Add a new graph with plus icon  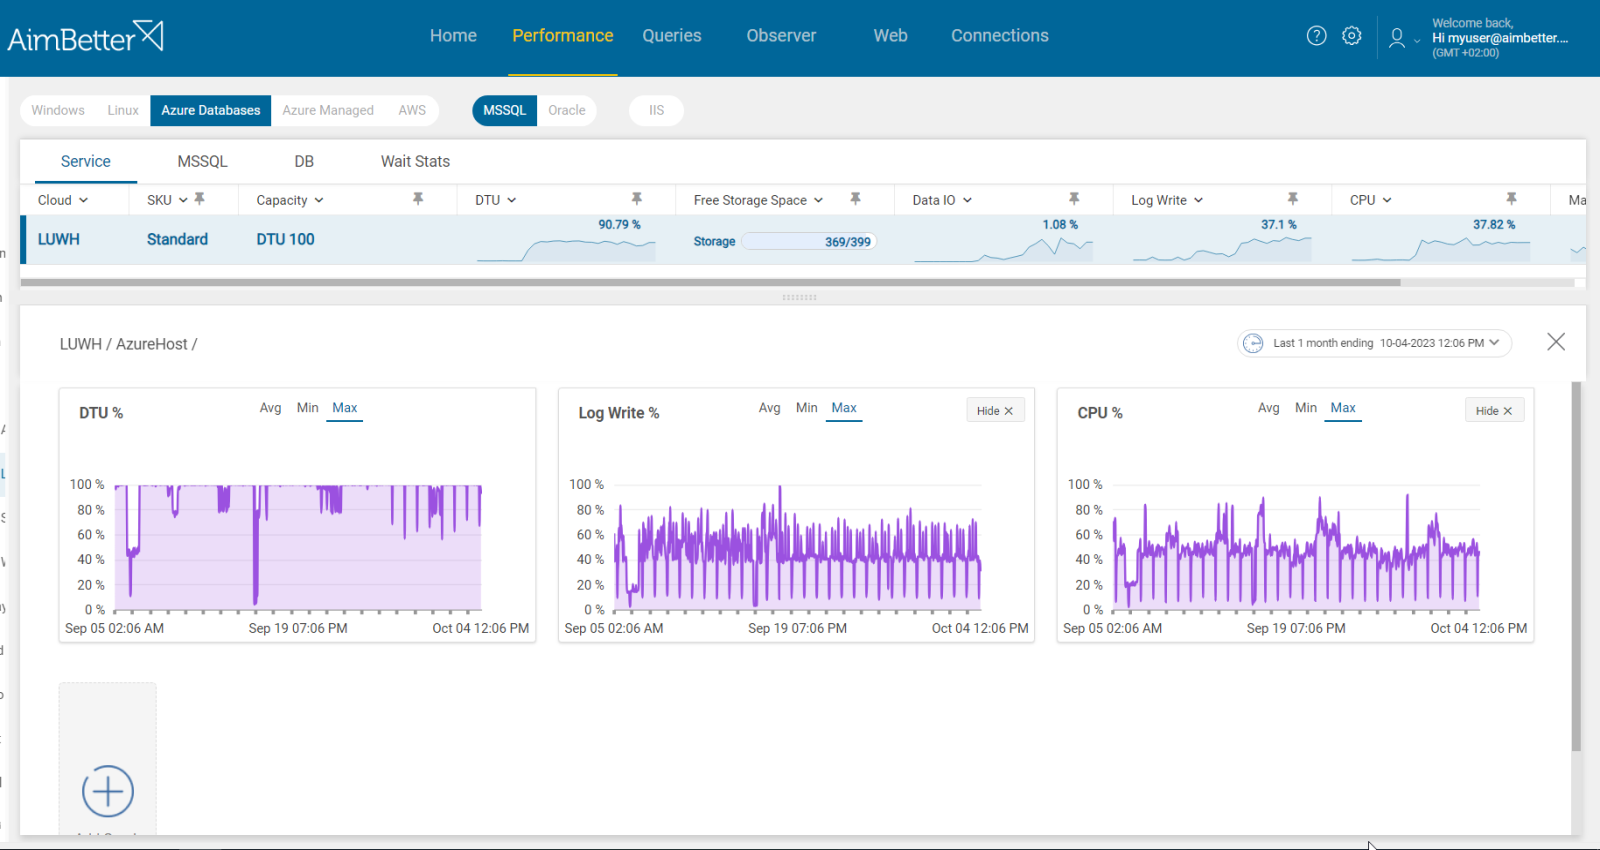click(108, 791)
